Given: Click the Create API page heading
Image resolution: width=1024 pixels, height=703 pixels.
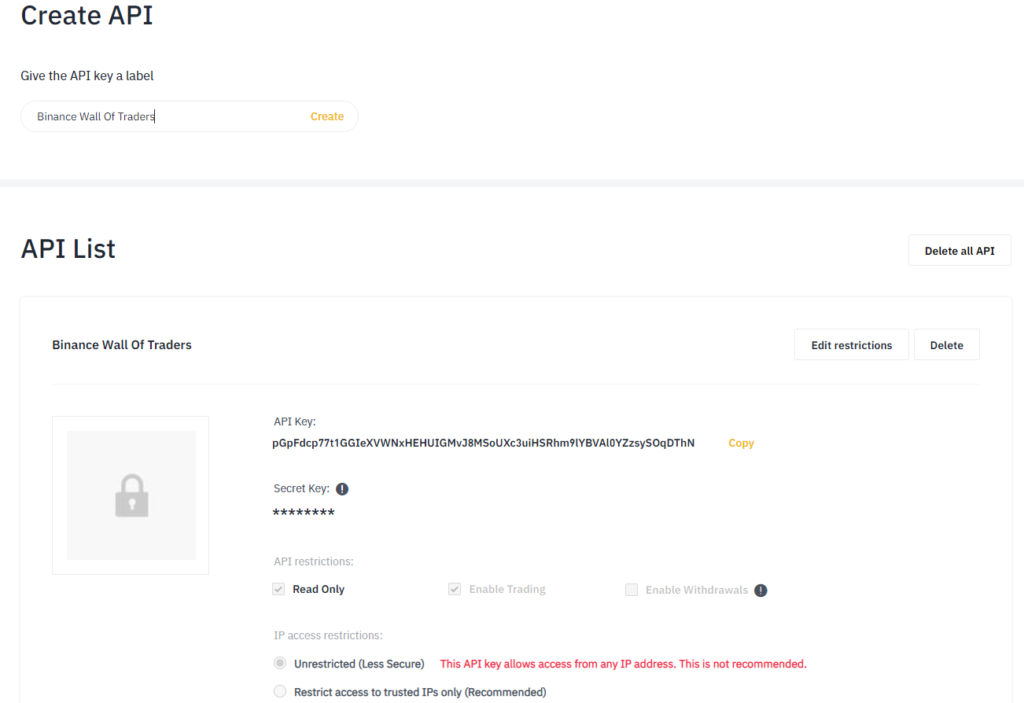Looking at the screenshot, I should (x=86, y=16).
